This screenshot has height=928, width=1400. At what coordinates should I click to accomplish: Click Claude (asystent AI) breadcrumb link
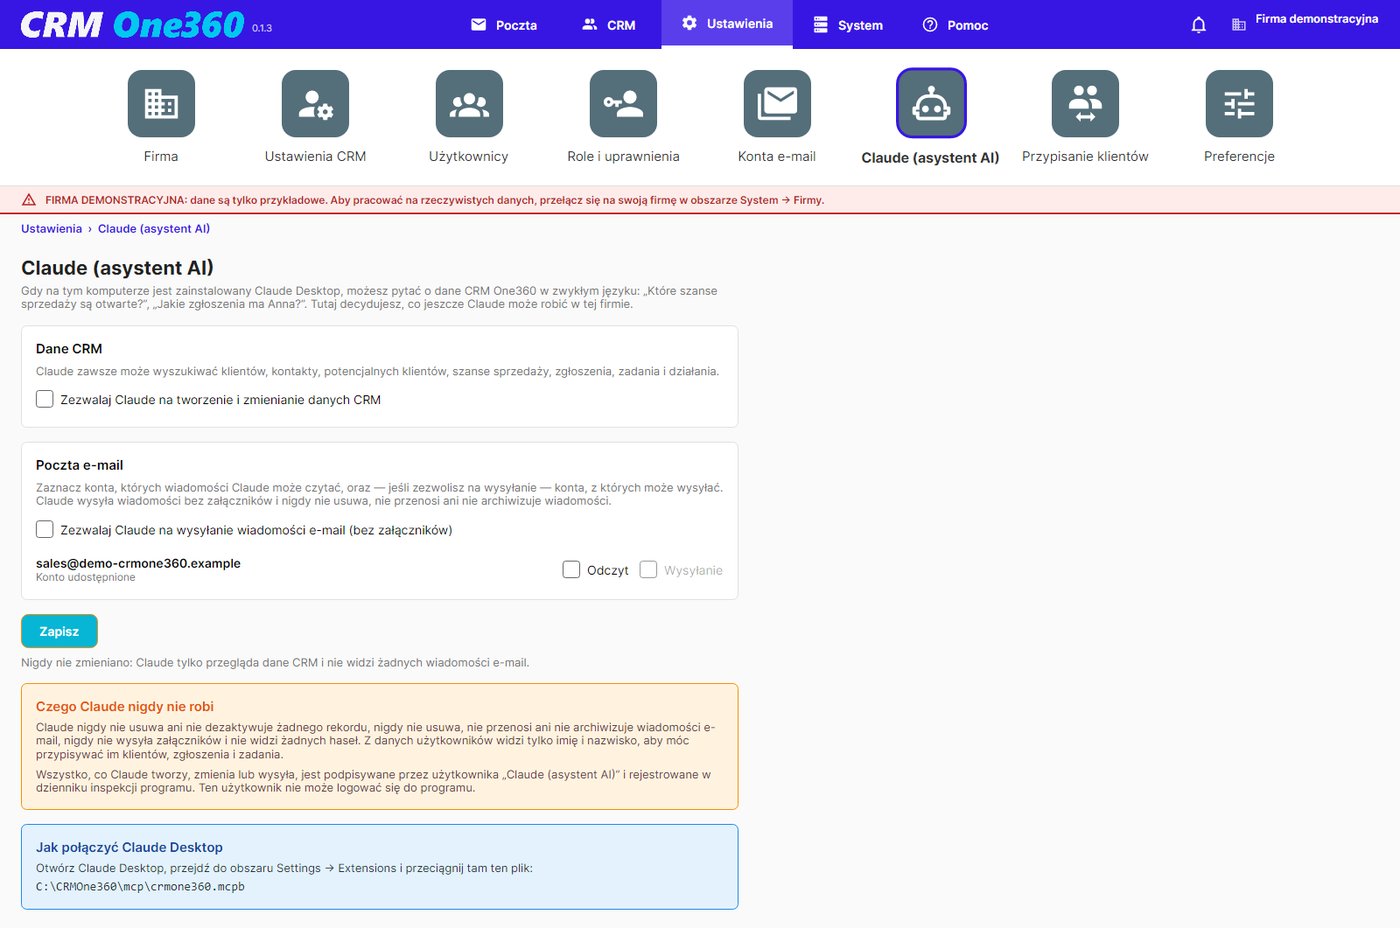point(154,229)
